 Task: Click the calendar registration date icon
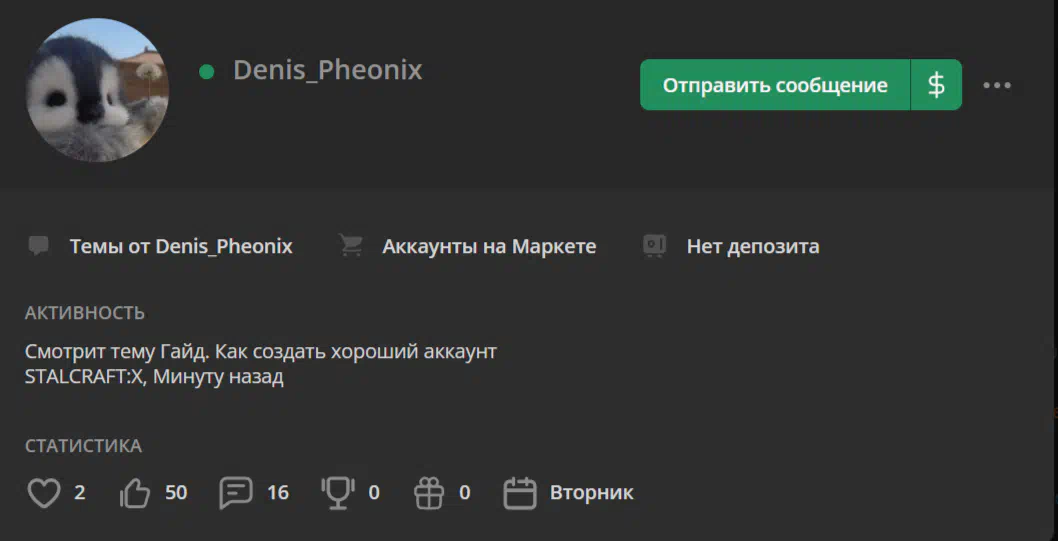coord(520,493)
